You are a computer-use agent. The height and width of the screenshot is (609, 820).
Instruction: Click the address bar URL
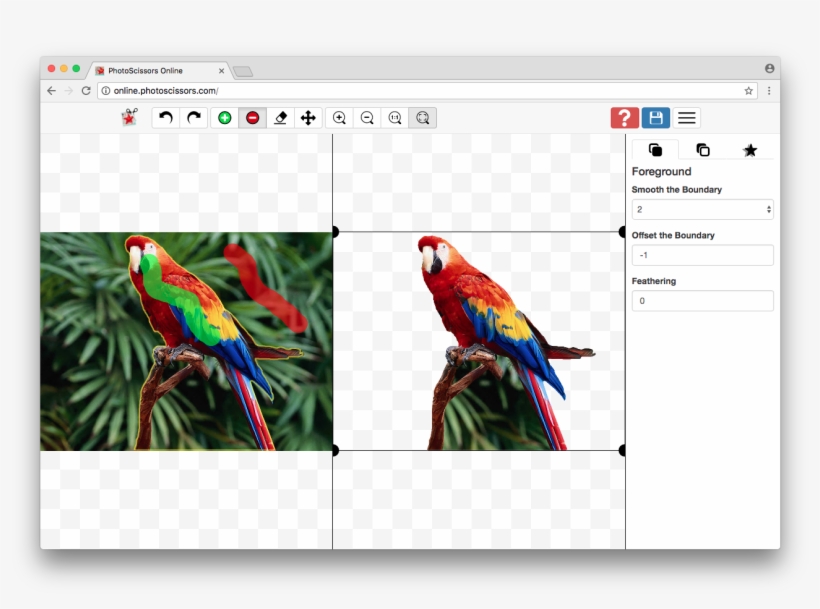pos(166,90)
